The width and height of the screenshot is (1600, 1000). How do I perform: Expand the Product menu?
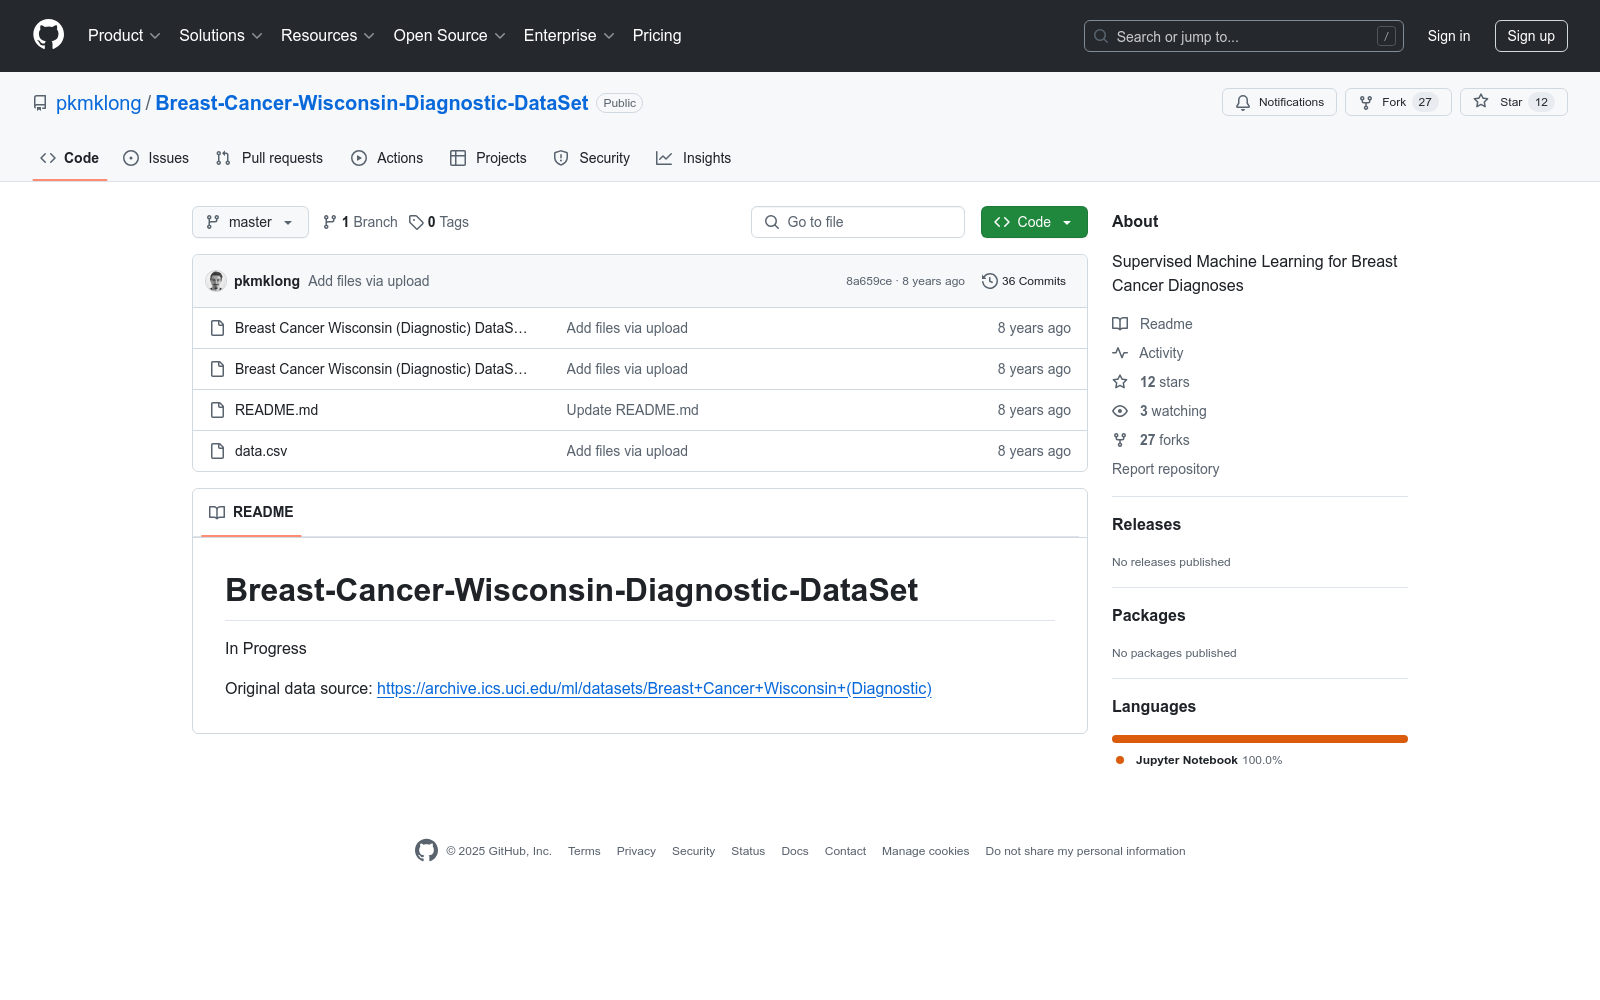[124, 36]
